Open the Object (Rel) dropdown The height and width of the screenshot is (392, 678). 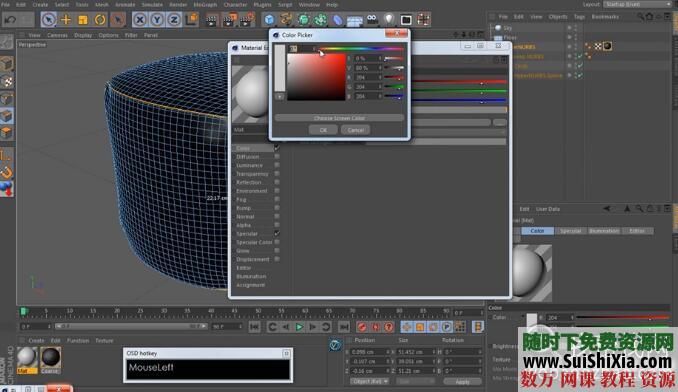[x=370, y=381]
